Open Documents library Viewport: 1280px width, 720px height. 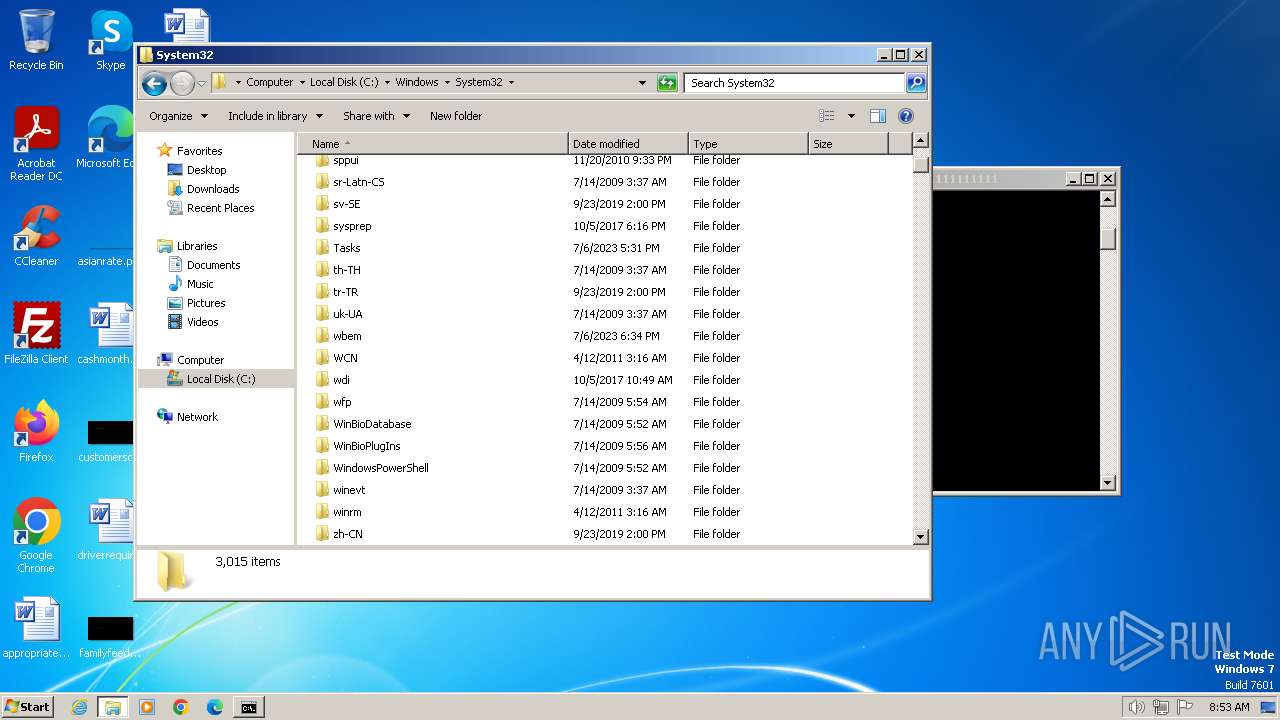click(x=213, y=265)
